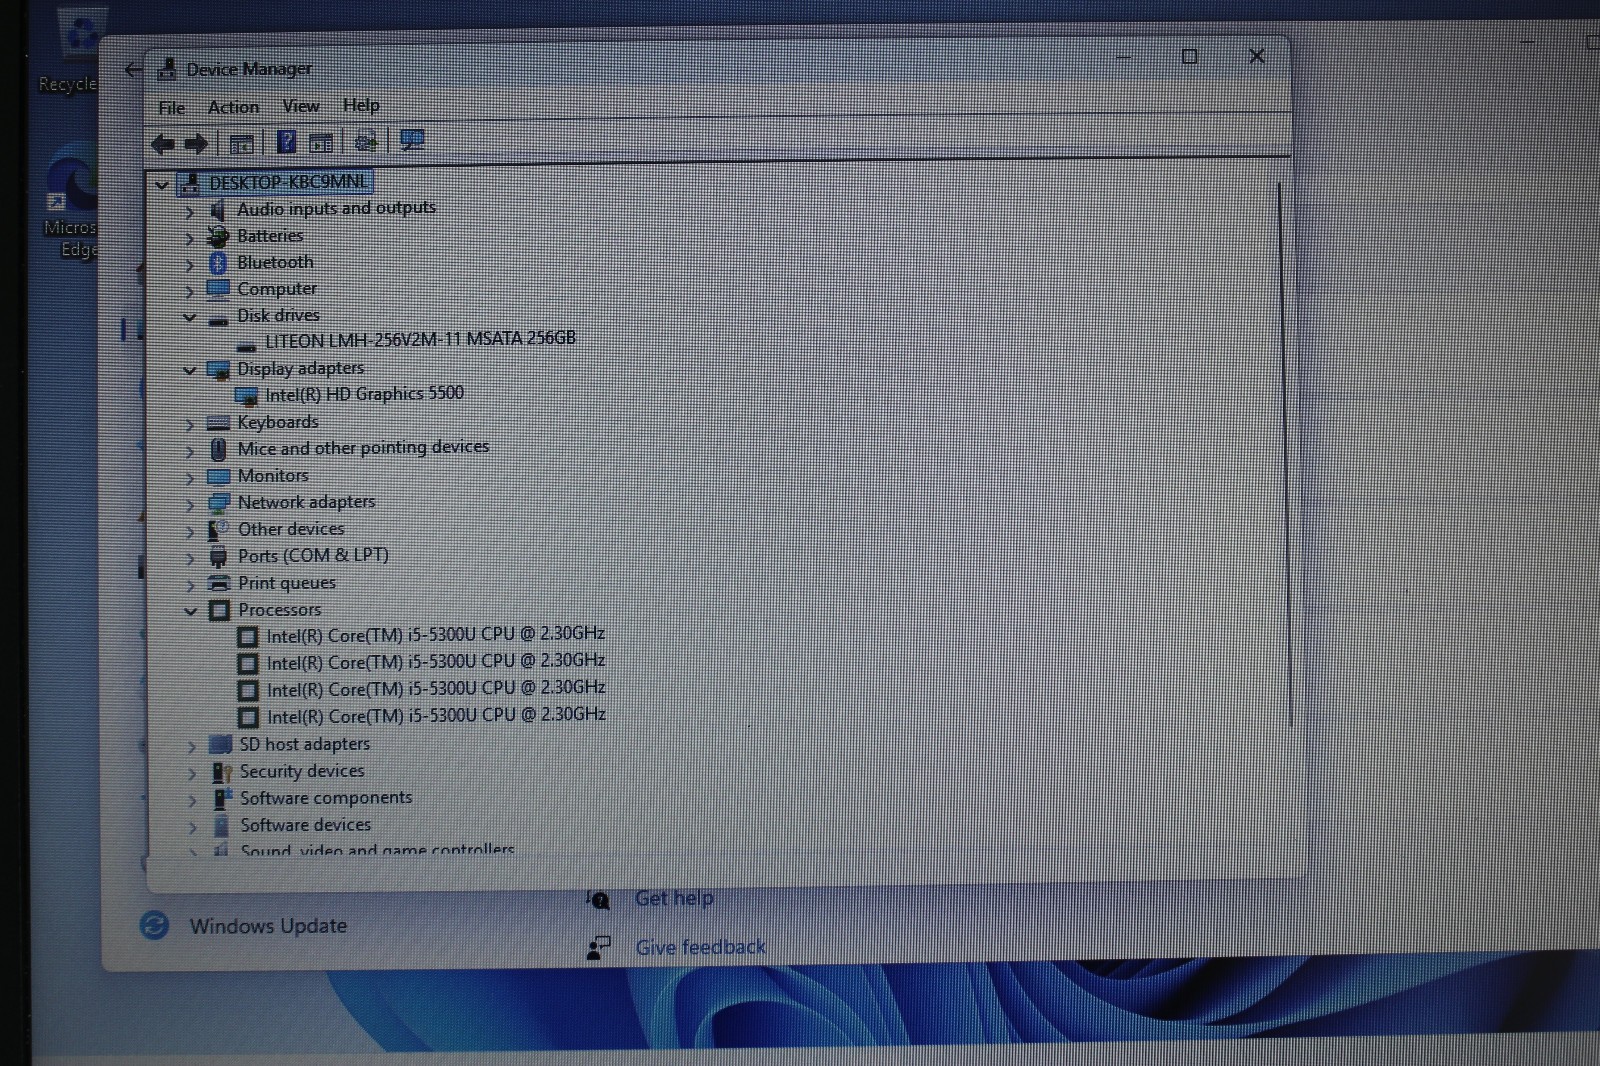Select LITEON LMH-256V2M-11 MSATA 256GB drive
1600x1066 pixels.
(420, 340)
